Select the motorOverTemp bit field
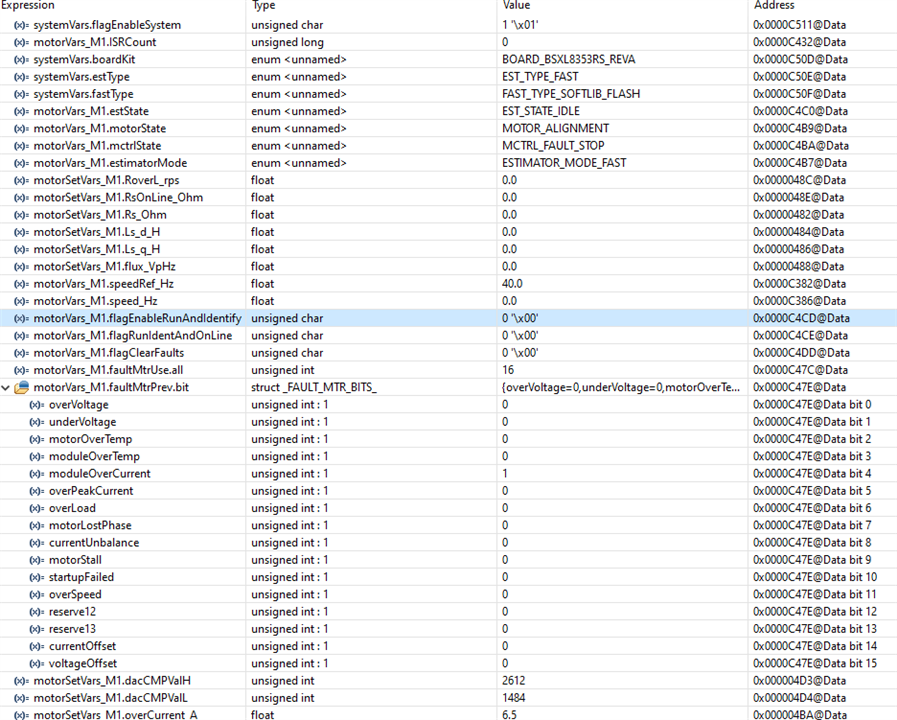Viewport: 897px width, 720px height. [90, 439]
